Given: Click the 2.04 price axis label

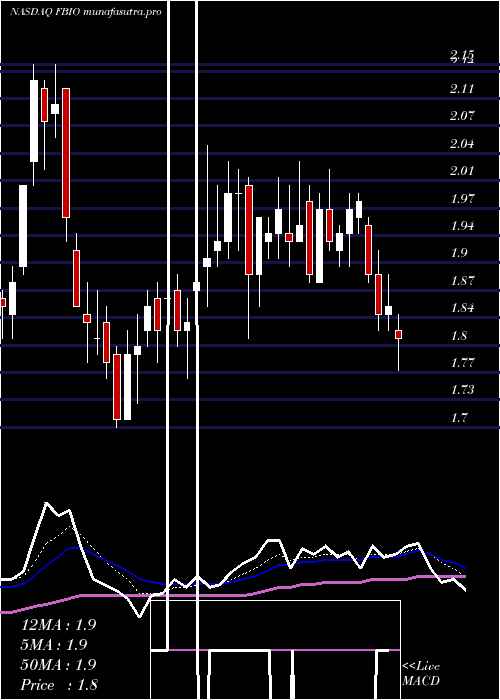Looking at the screenshot, I should point(462,144).
